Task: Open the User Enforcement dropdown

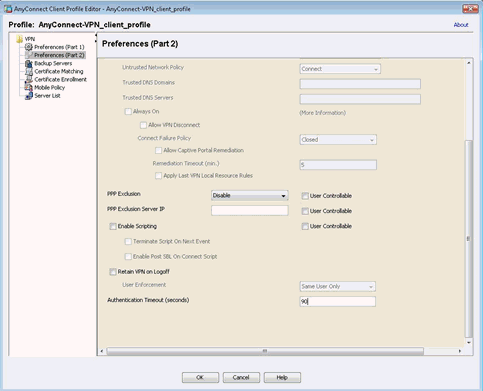Action: [x=337, y=286]
